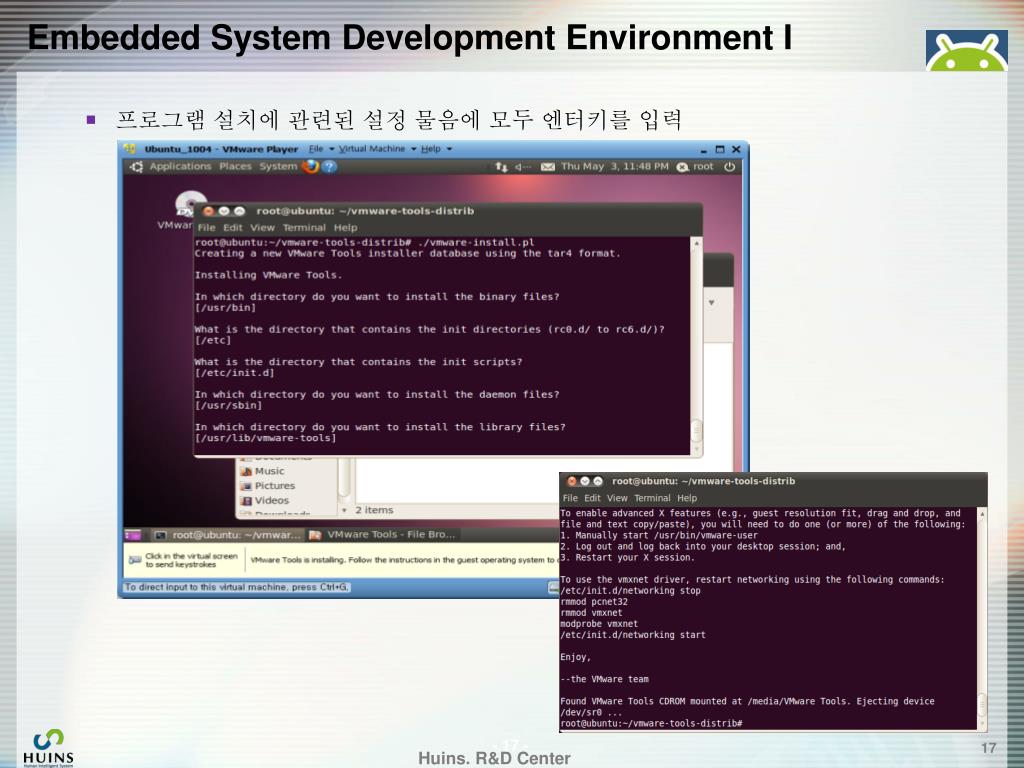1024x768 pixels.
Task: Open File menu in the upper terminal window
Action: 206,227
